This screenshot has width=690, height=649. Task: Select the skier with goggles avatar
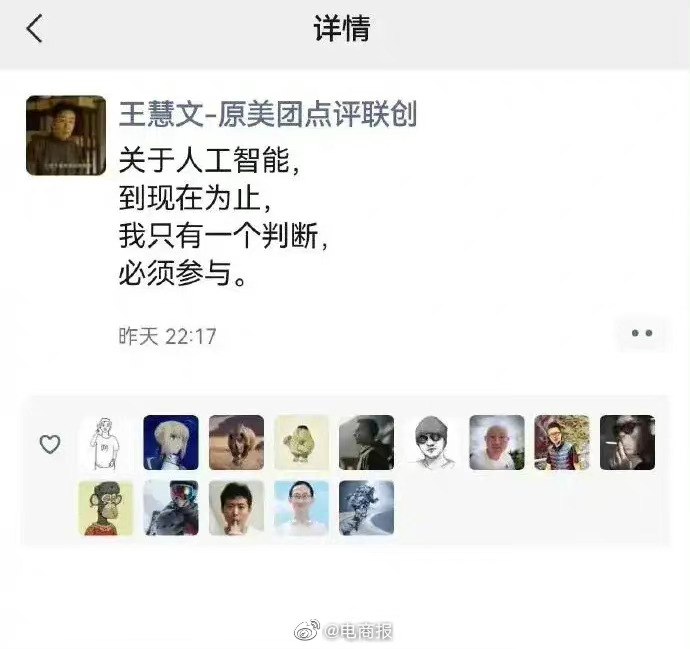pos(171,508)
